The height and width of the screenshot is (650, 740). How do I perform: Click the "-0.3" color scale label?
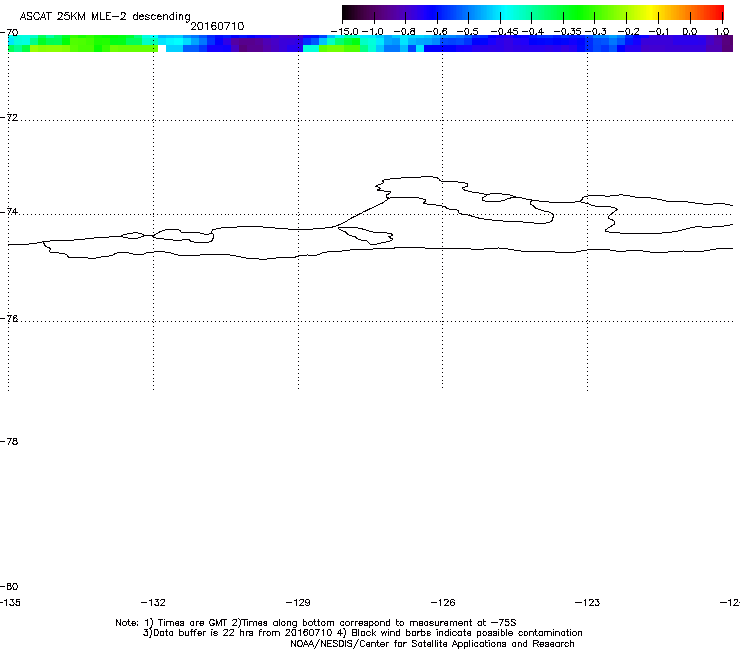pyautogui.click(x=596, y=32)
